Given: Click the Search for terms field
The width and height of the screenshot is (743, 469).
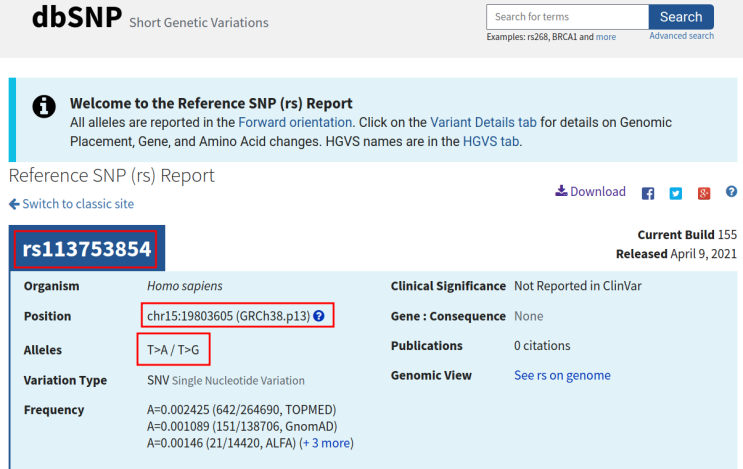Looking at the screenshot, I should click(566, 17).
